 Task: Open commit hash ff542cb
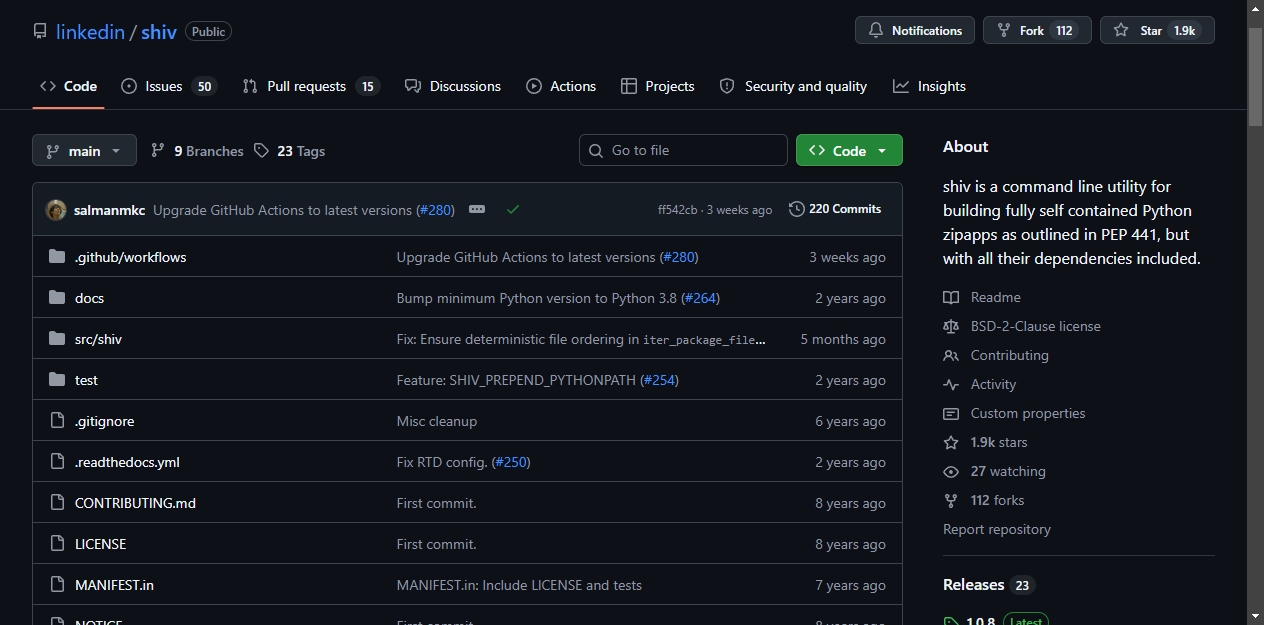(677, 210)
